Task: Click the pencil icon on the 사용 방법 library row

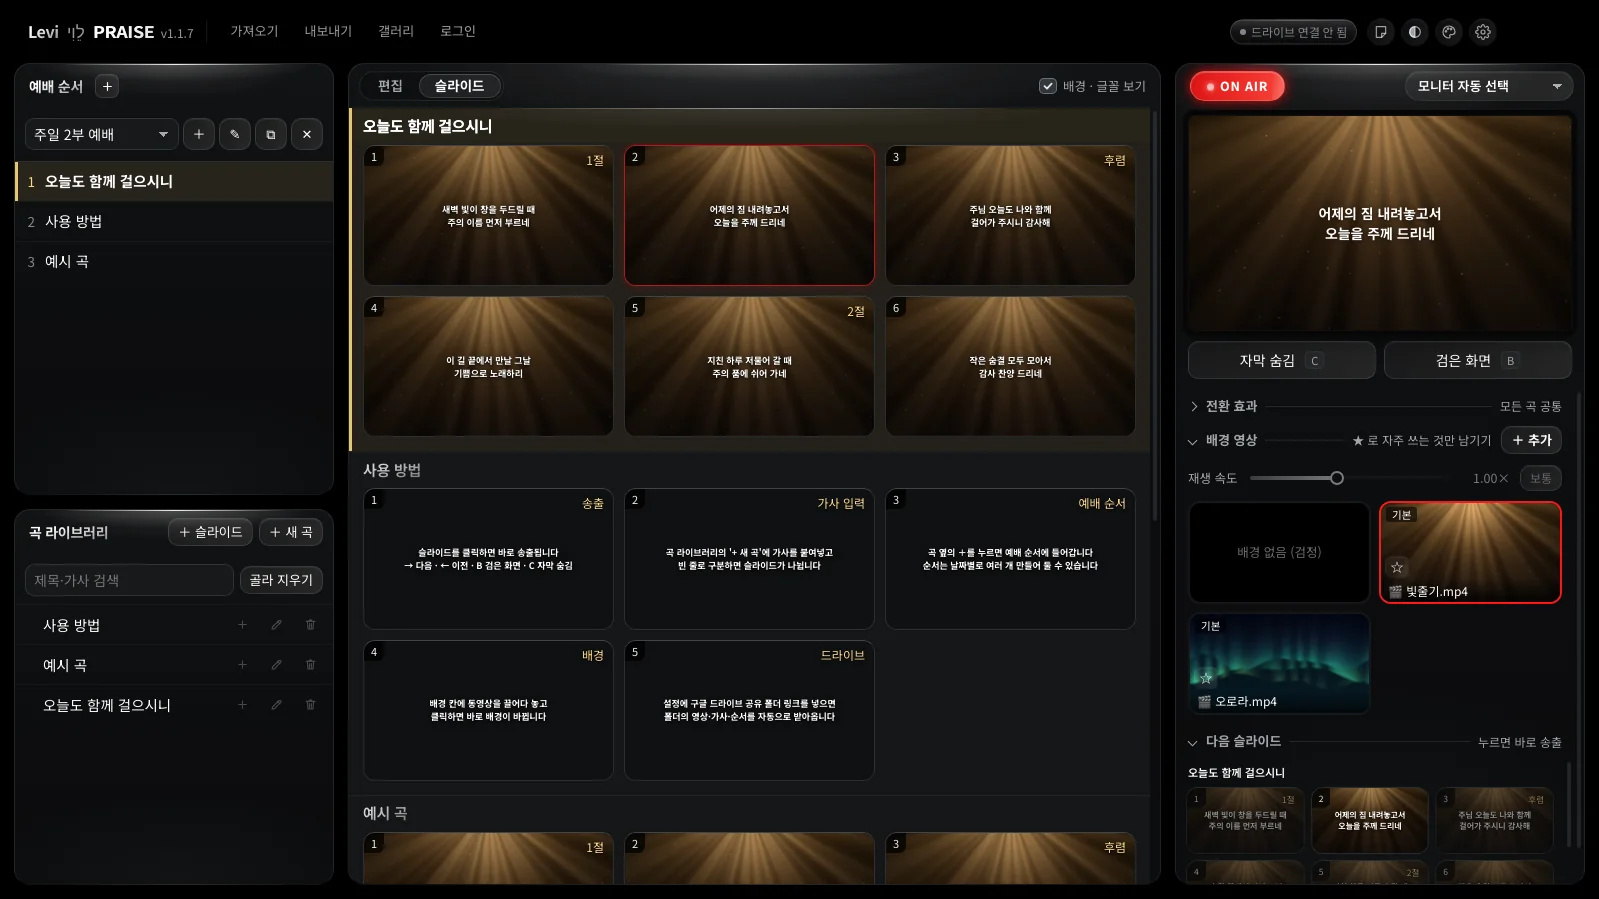Action: pyautogui.click(x=276, y=625)
